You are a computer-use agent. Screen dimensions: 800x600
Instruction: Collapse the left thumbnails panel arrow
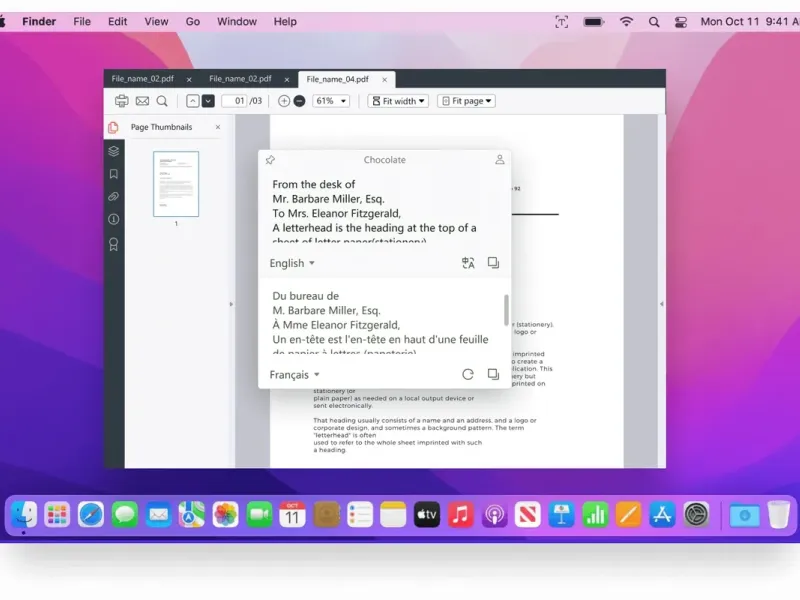231,304
